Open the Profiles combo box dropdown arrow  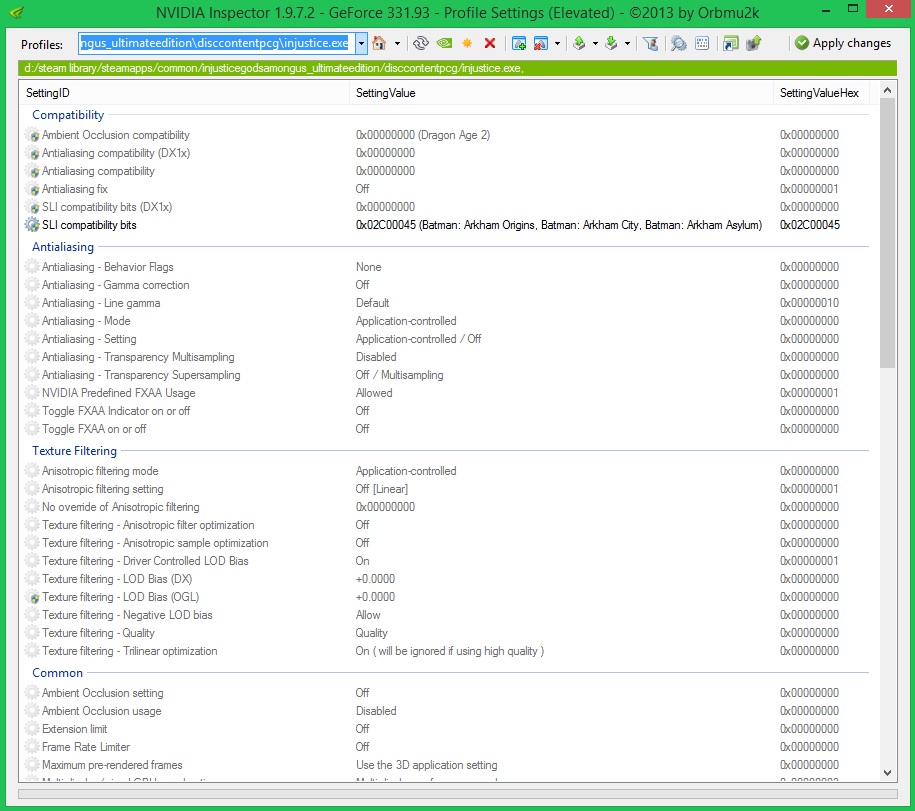[x=361, y=44]
